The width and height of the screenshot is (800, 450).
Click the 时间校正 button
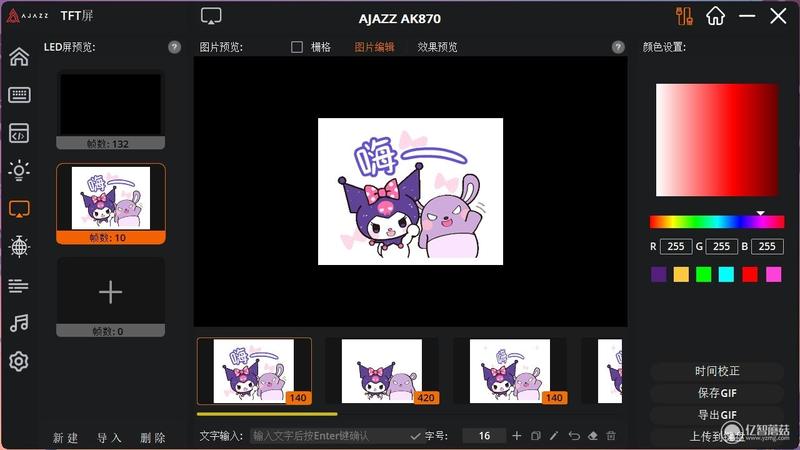click(717, 371)
